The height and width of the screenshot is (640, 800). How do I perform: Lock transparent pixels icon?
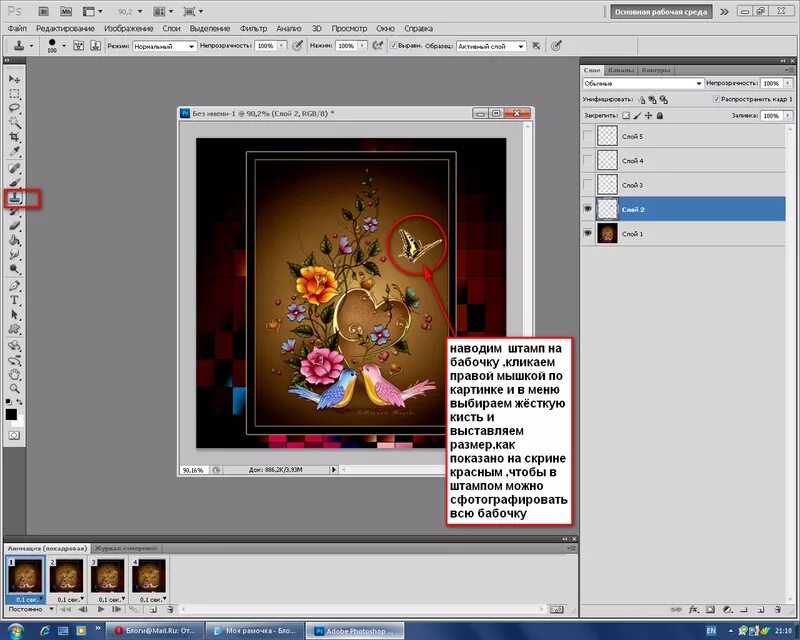point(626,116)
